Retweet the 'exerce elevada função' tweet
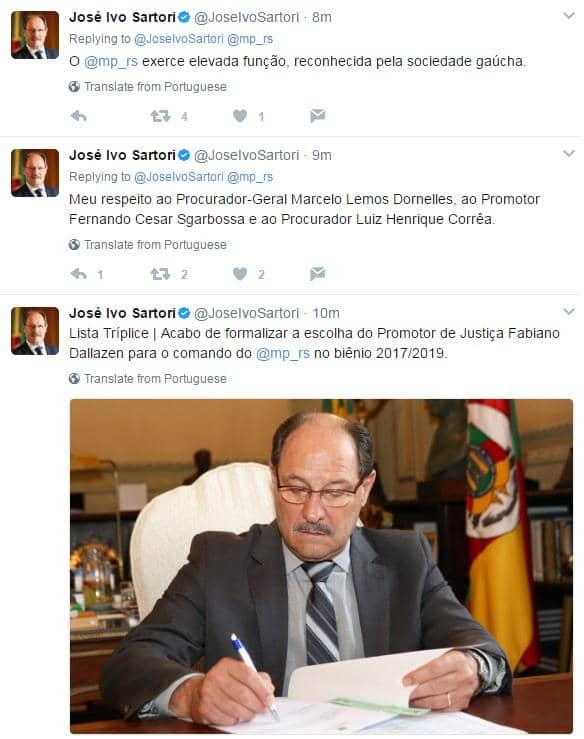 point(160,116)
